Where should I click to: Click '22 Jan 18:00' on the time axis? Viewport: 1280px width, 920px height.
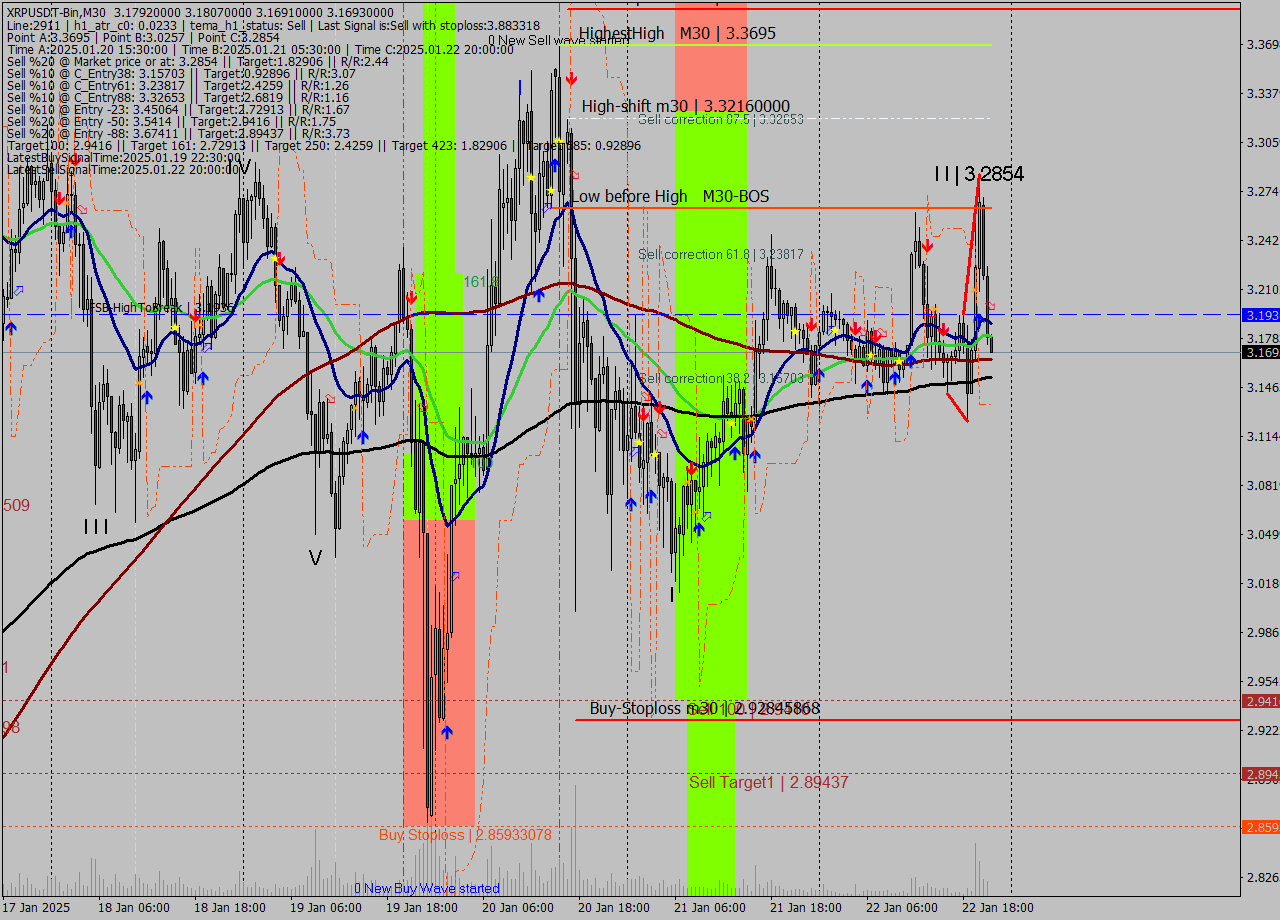[x=998, y=908]
